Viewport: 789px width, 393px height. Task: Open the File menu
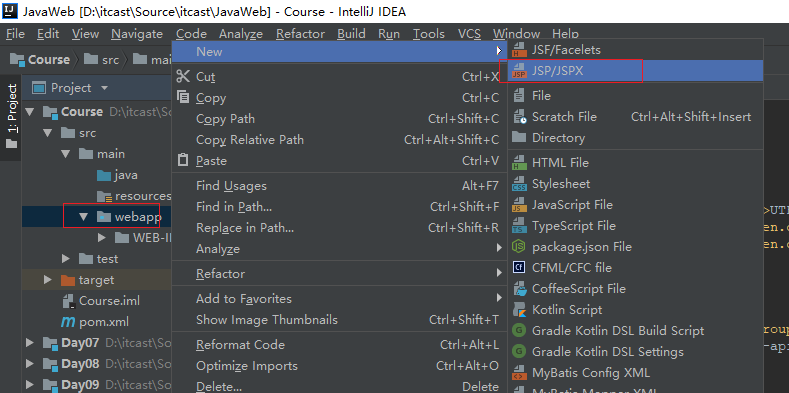15,34
